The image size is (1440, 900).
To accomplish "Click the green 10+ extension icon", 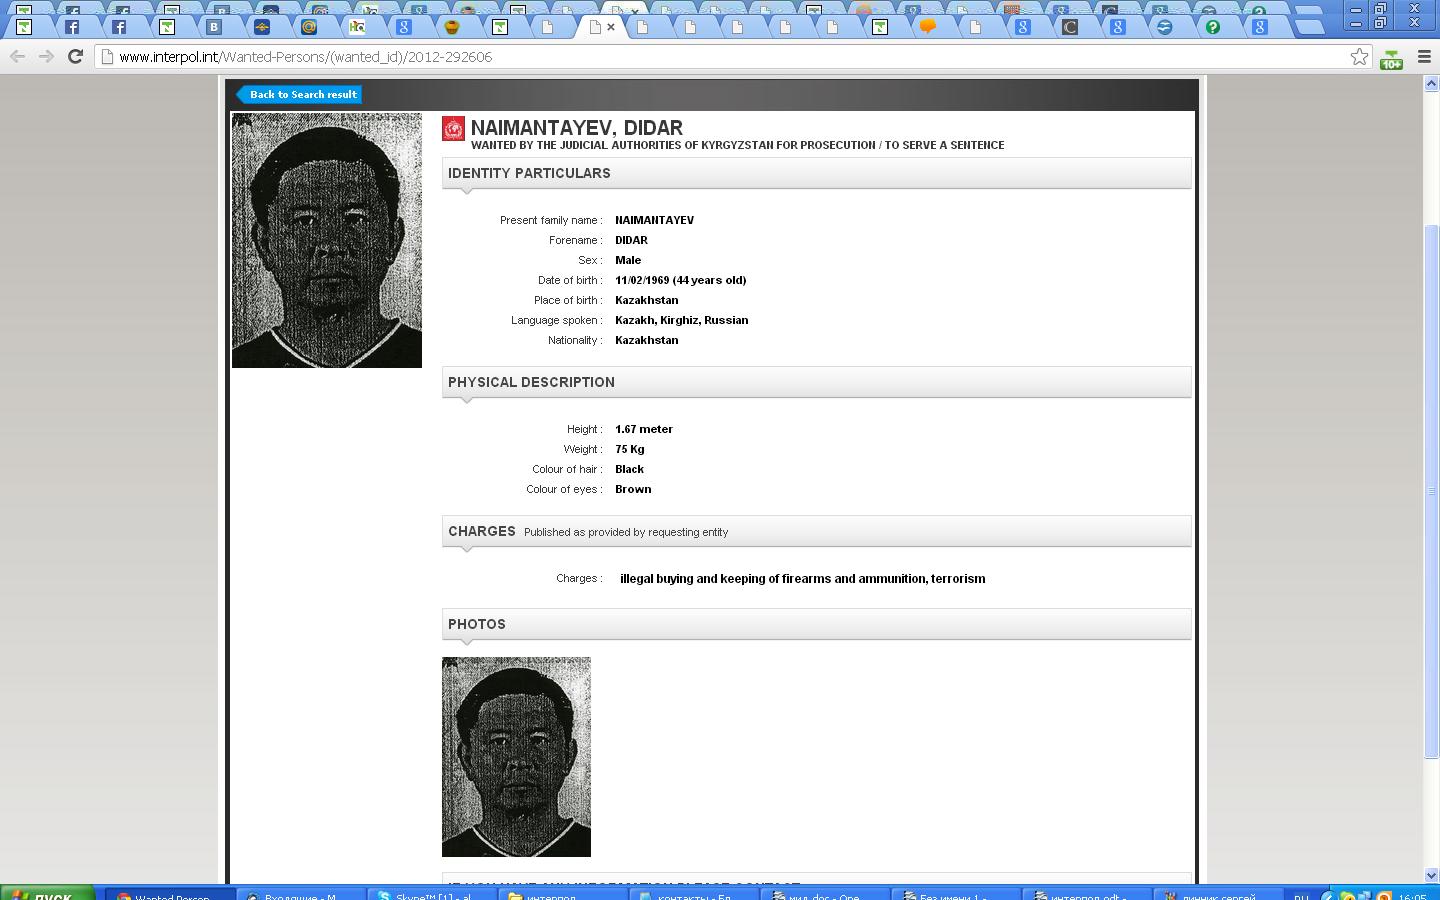I will (1391, 59).
